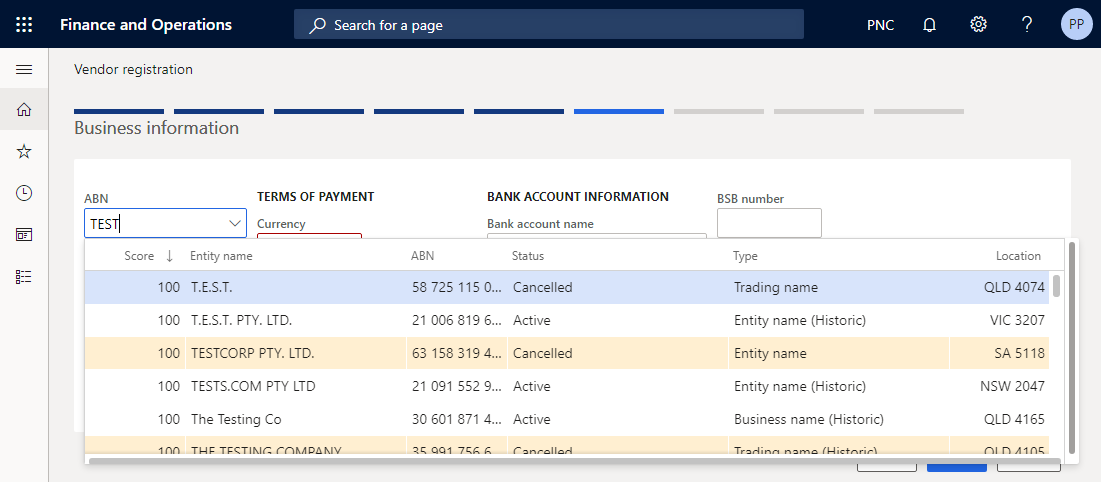1101x482 pixels.
Task: Click the Type column header
Action: [x=745, y=256]
